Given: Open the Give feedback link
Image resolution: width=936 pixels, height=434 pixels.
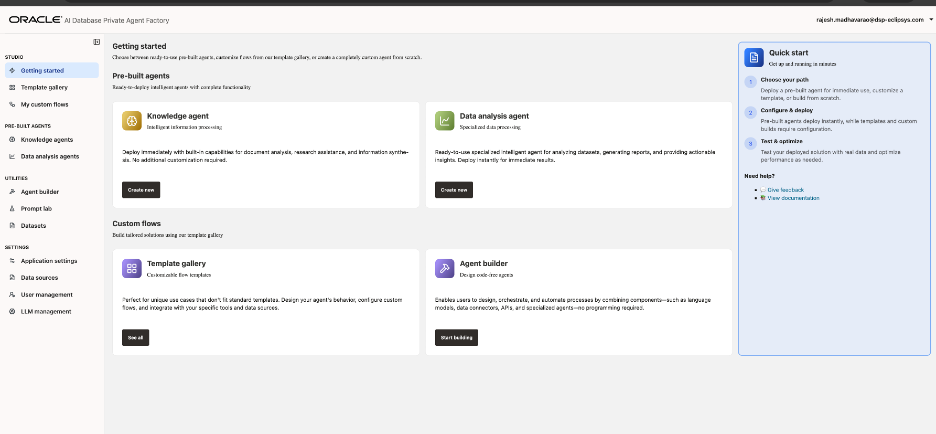Looking at the screenshot, I should [785, 189].
